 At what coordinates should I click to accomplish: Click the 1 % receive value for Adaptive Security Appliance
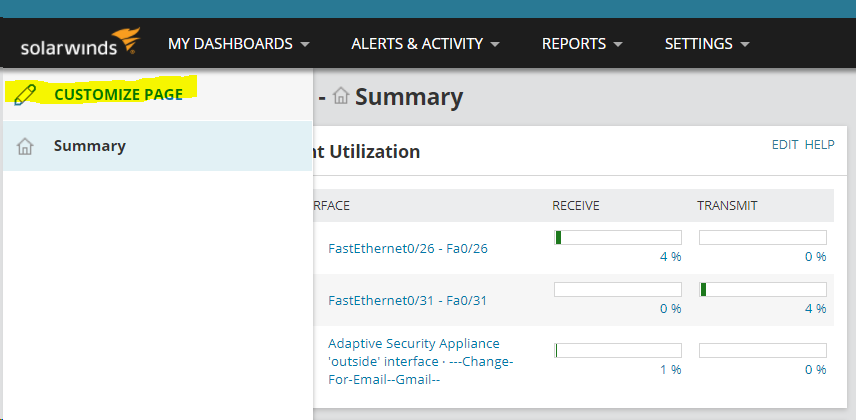[670, 370]
